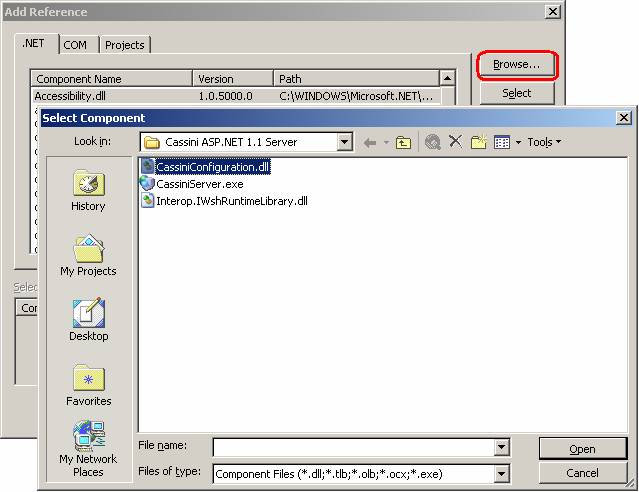The height and width of the screenshot is (492, 639).
Task: Expand the Look in folder dropdown
Action: pos(345,142)
